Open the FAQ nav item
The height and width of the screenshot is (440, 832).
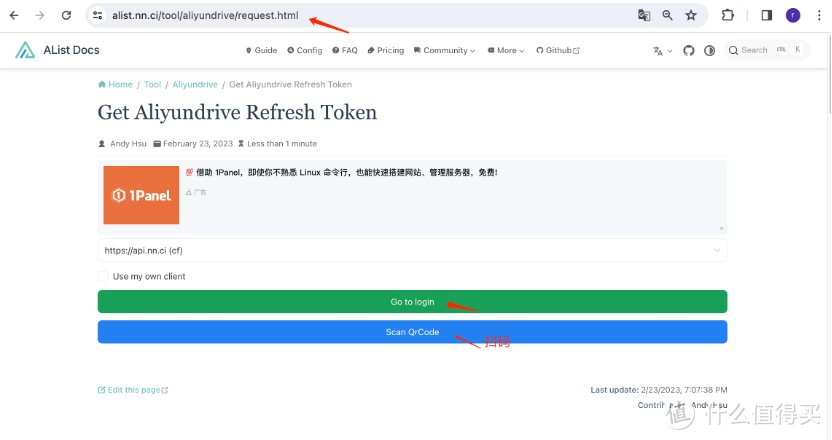pos(345,50)
